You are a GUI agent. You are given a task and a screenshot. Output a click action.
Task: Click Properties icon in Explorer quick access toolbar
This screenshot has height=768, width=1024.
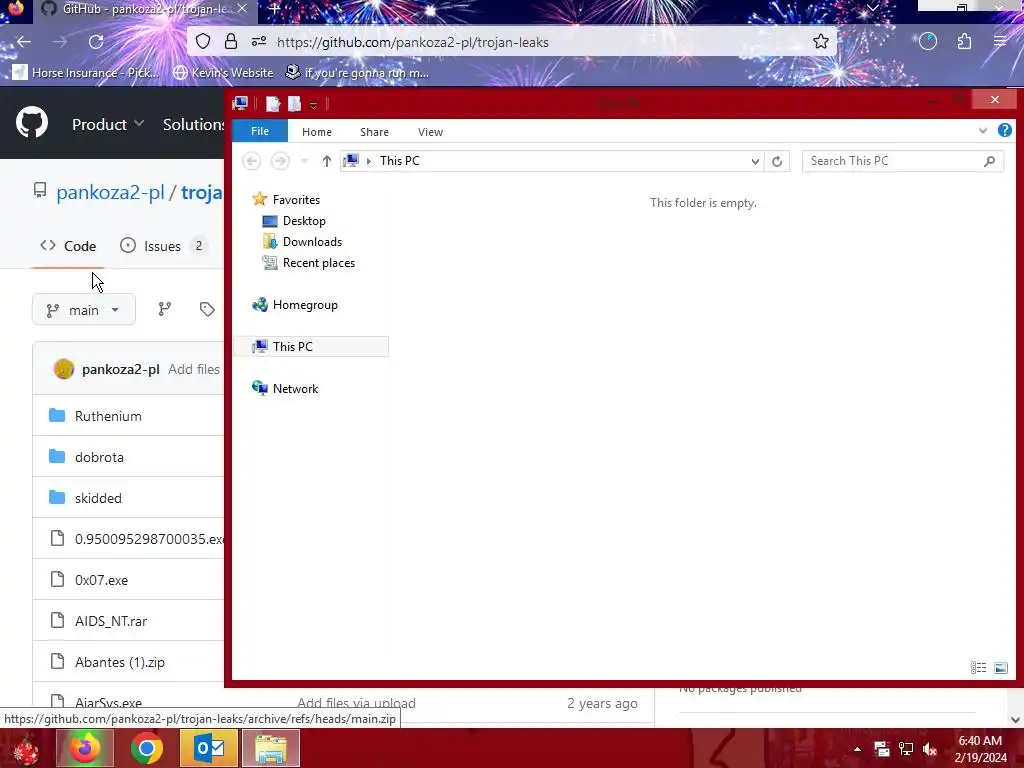point(273,103)
